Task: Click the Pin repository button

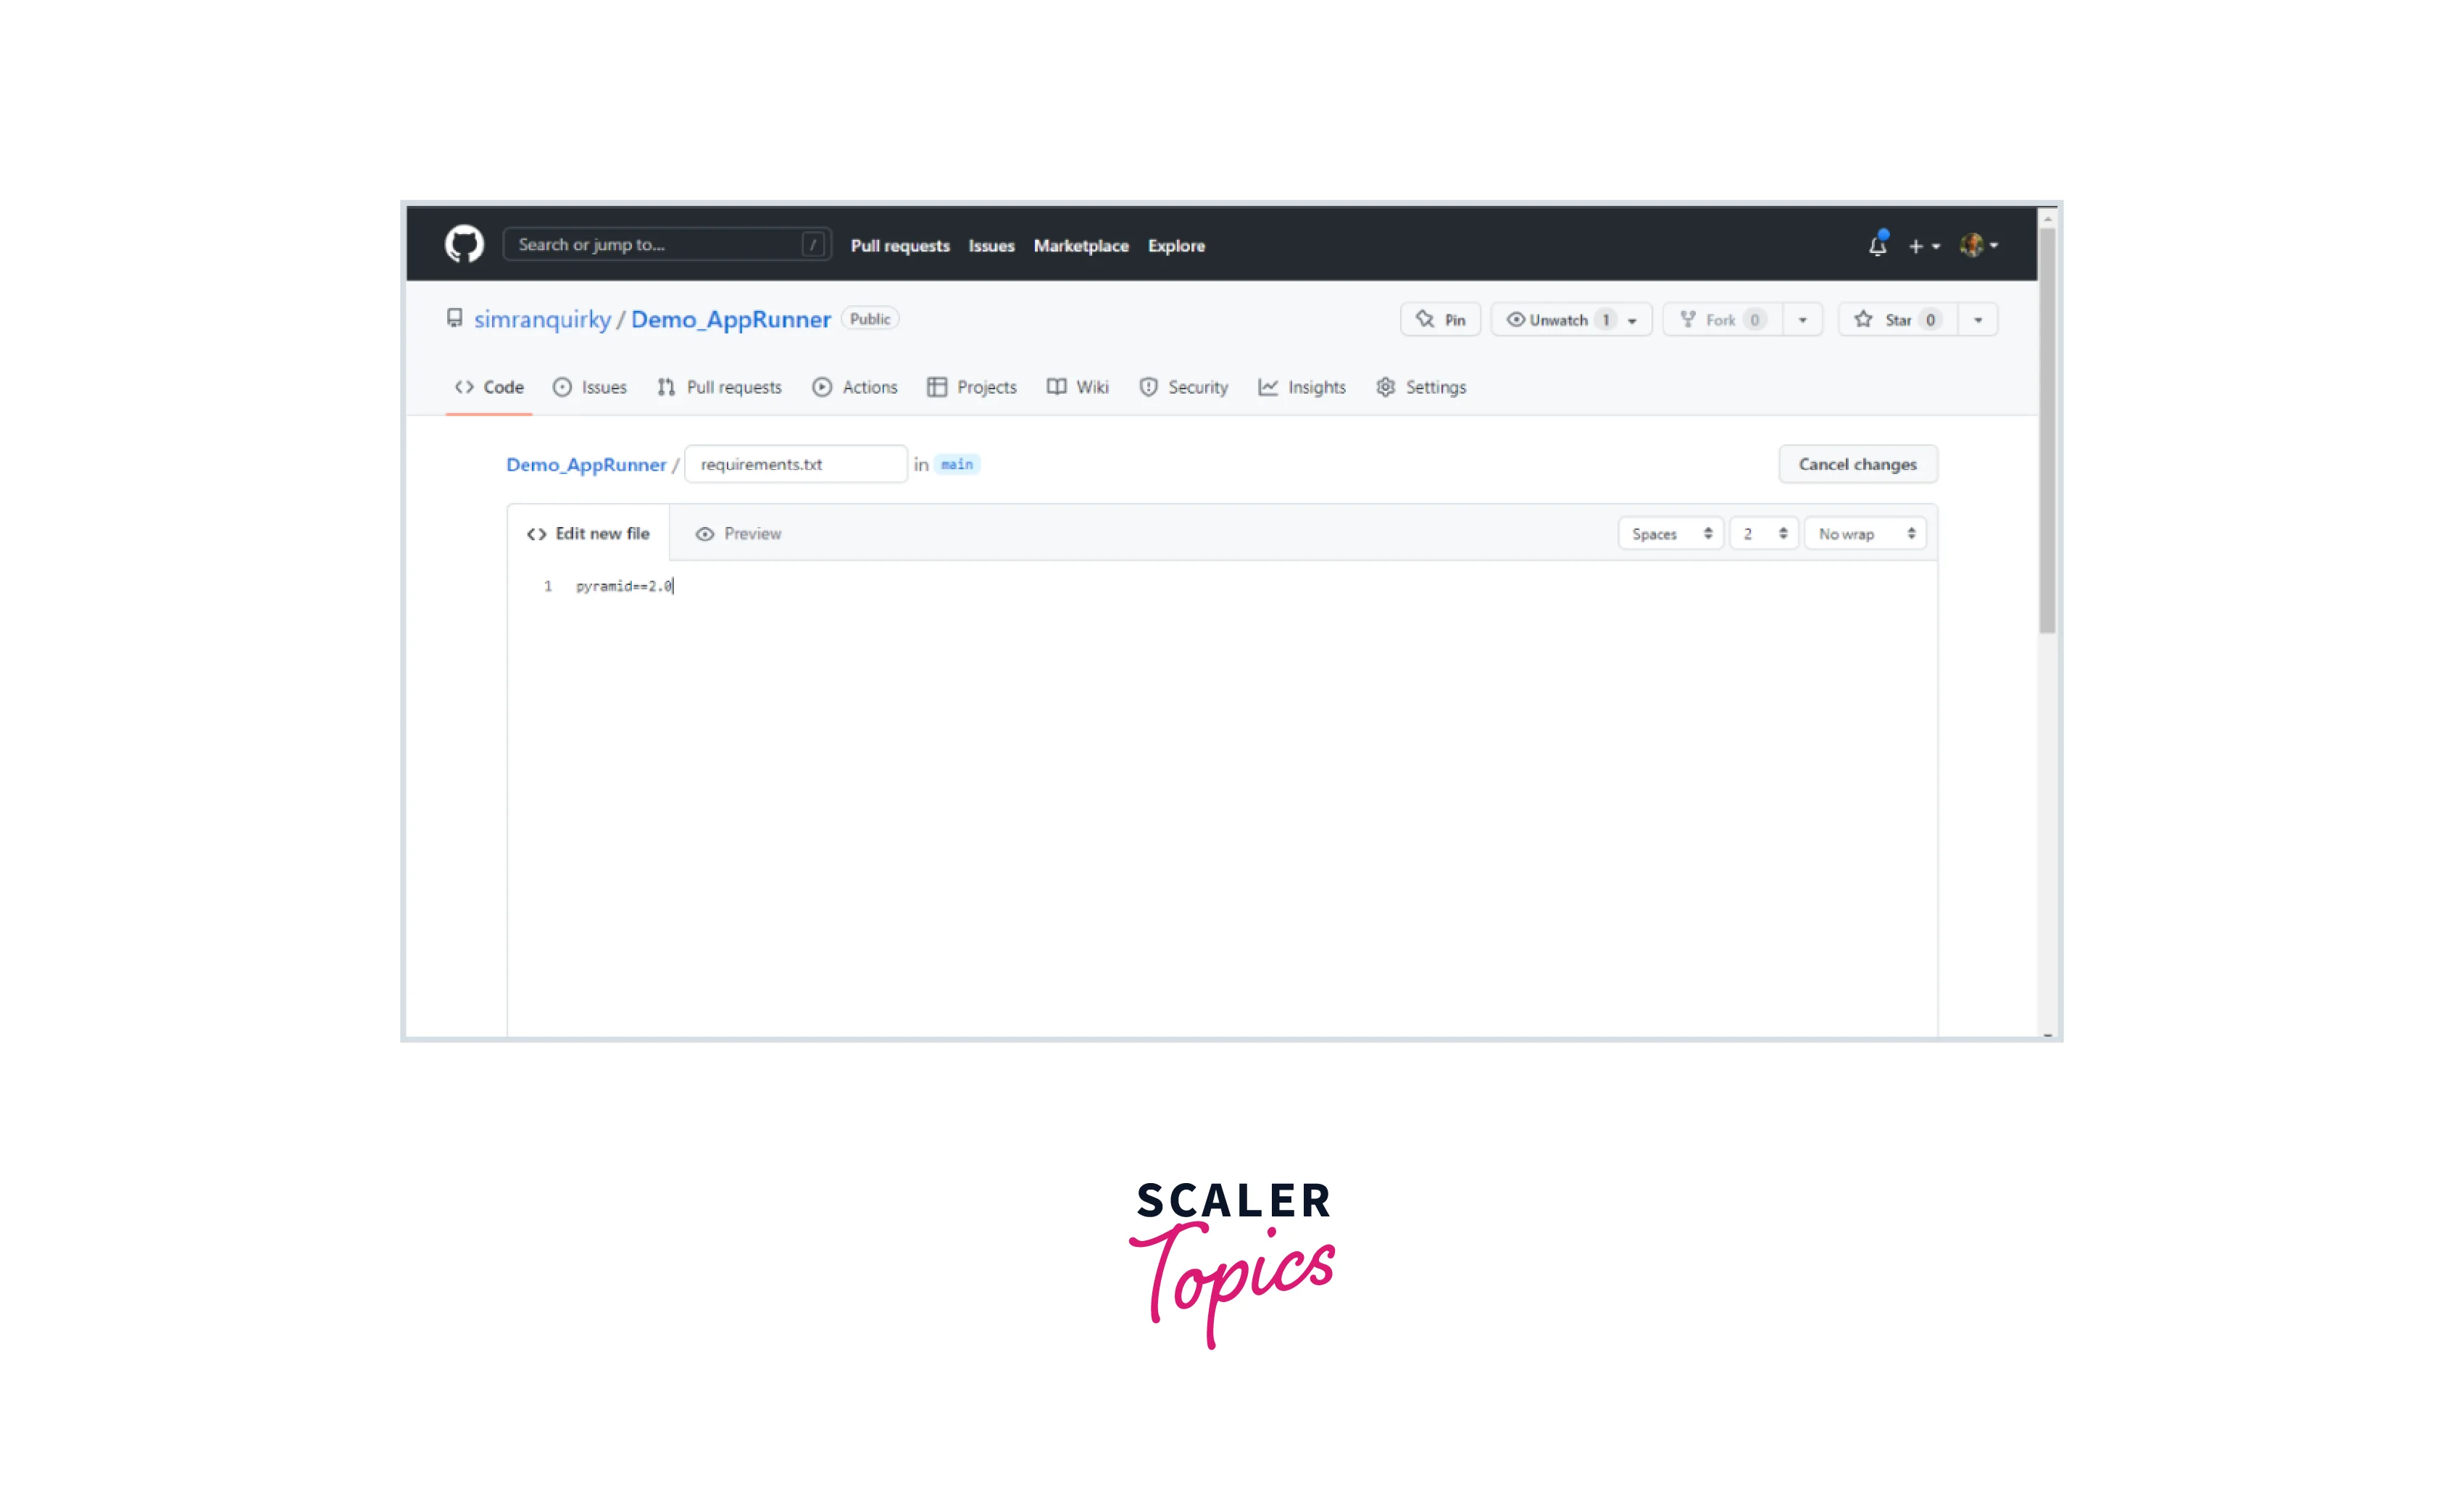Action: [1440, 320]
